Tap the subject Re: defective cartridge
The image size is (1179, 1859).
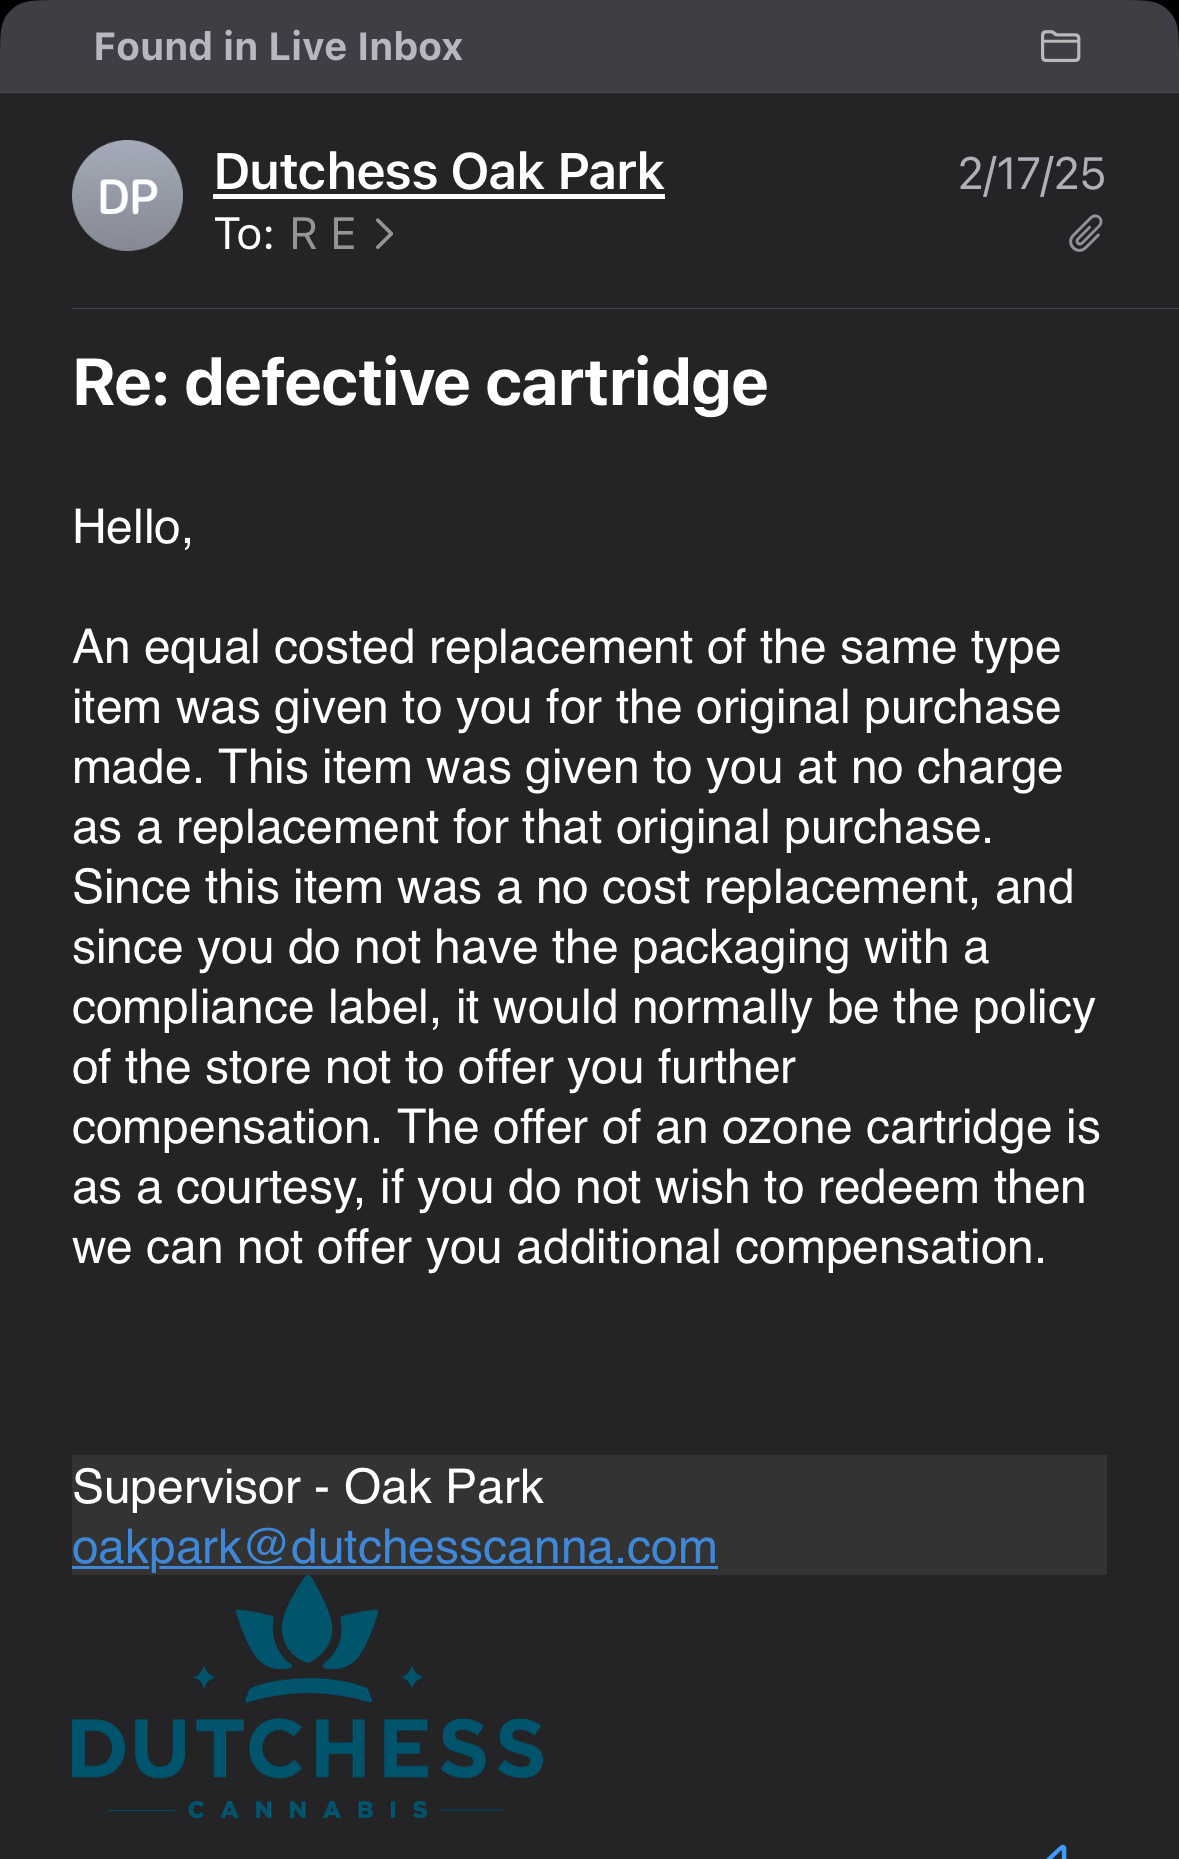pyautogui.click(x=420, y=382)
